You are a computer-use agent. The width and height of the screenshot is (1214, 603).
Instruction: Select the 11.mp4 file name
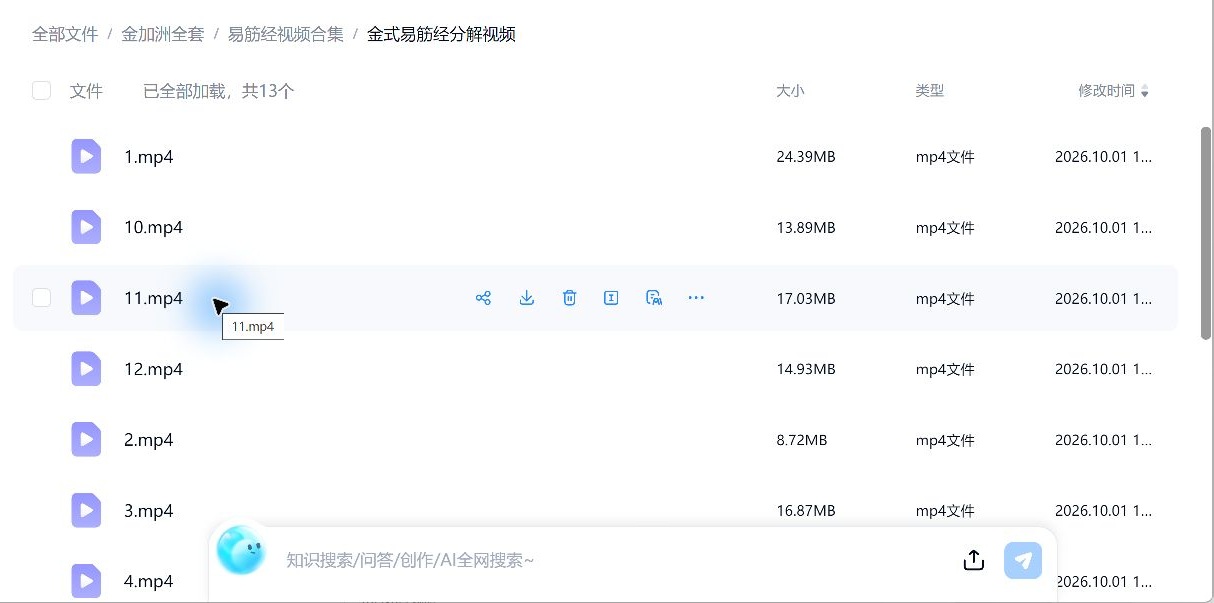click(154, 299)
